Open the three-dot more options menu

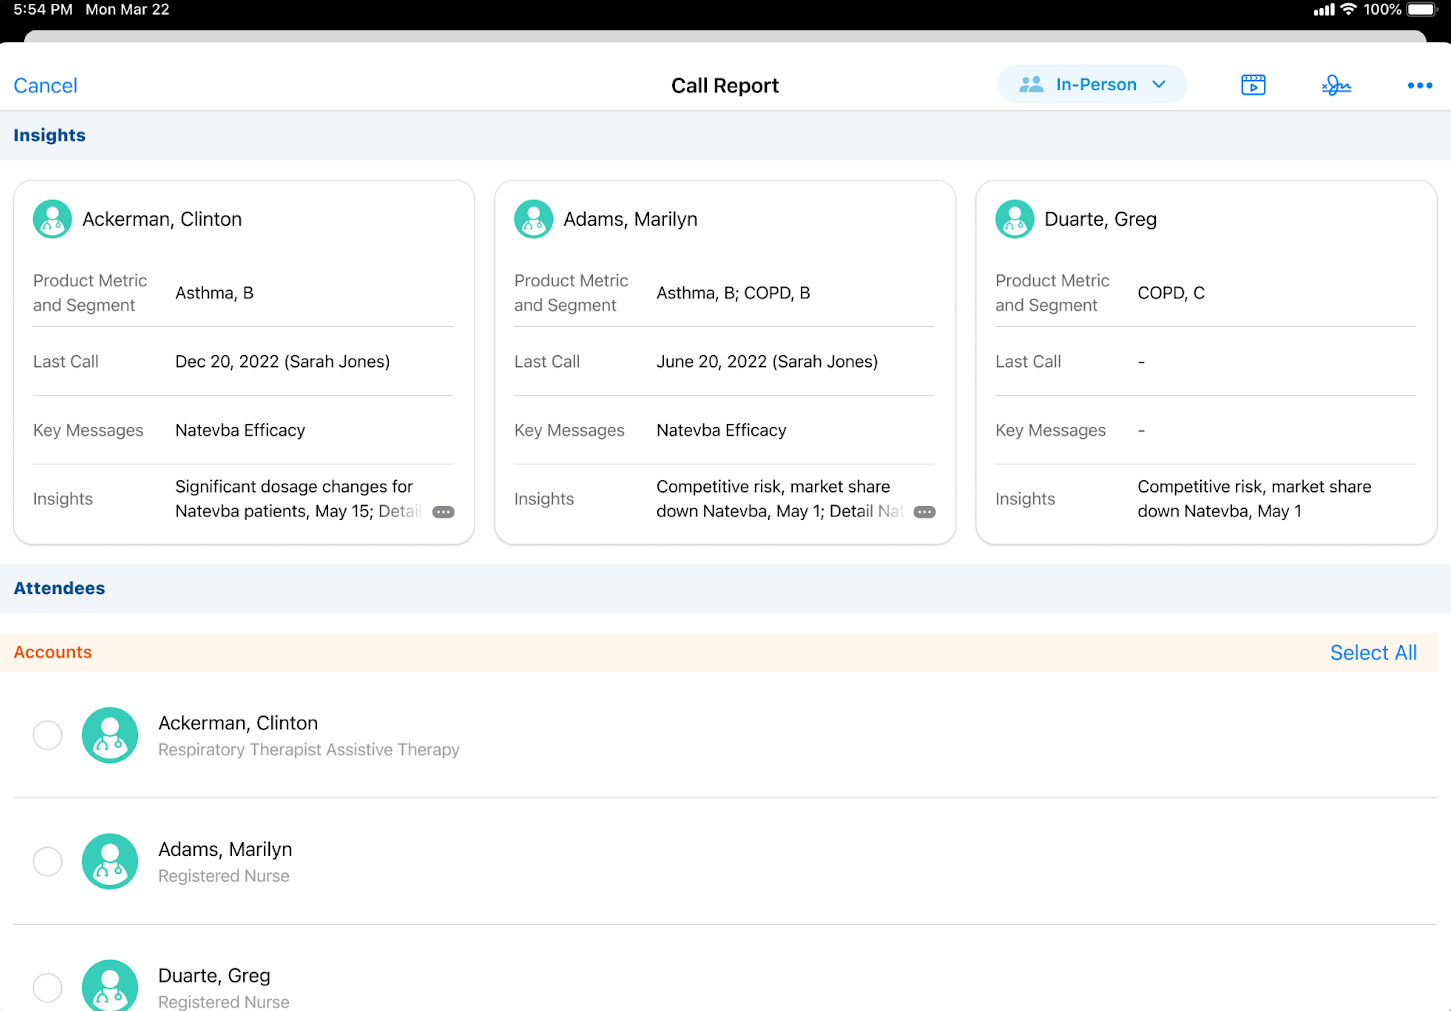pos(1419,86)
